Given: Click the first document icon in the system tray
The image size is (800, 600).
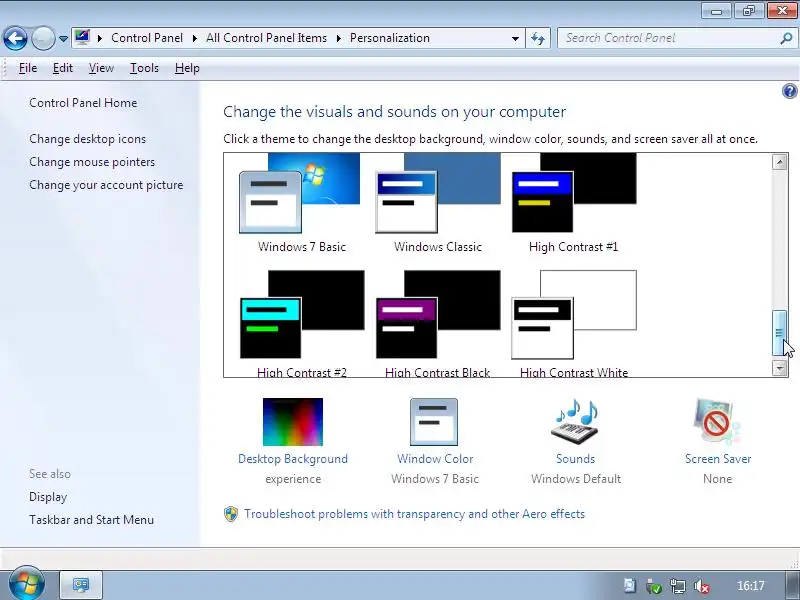Looking at the screenshot, I should coord(630,586).
